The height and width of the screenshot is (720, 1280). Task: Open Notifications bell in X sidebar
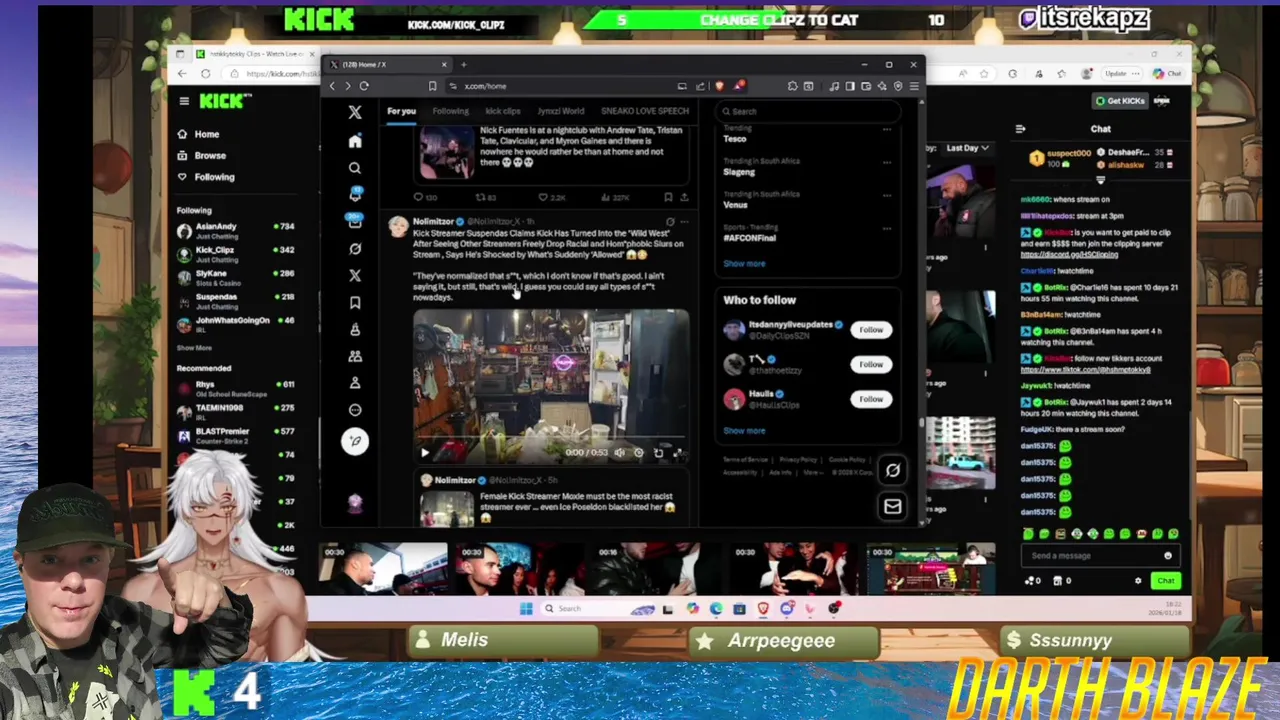(x=355, y=194)
